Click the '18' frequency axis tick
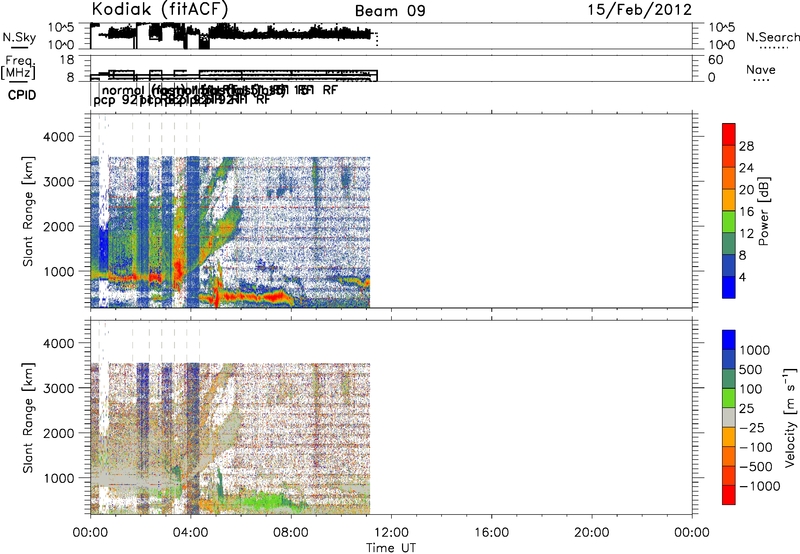800x554 pixels. [67, 60]
